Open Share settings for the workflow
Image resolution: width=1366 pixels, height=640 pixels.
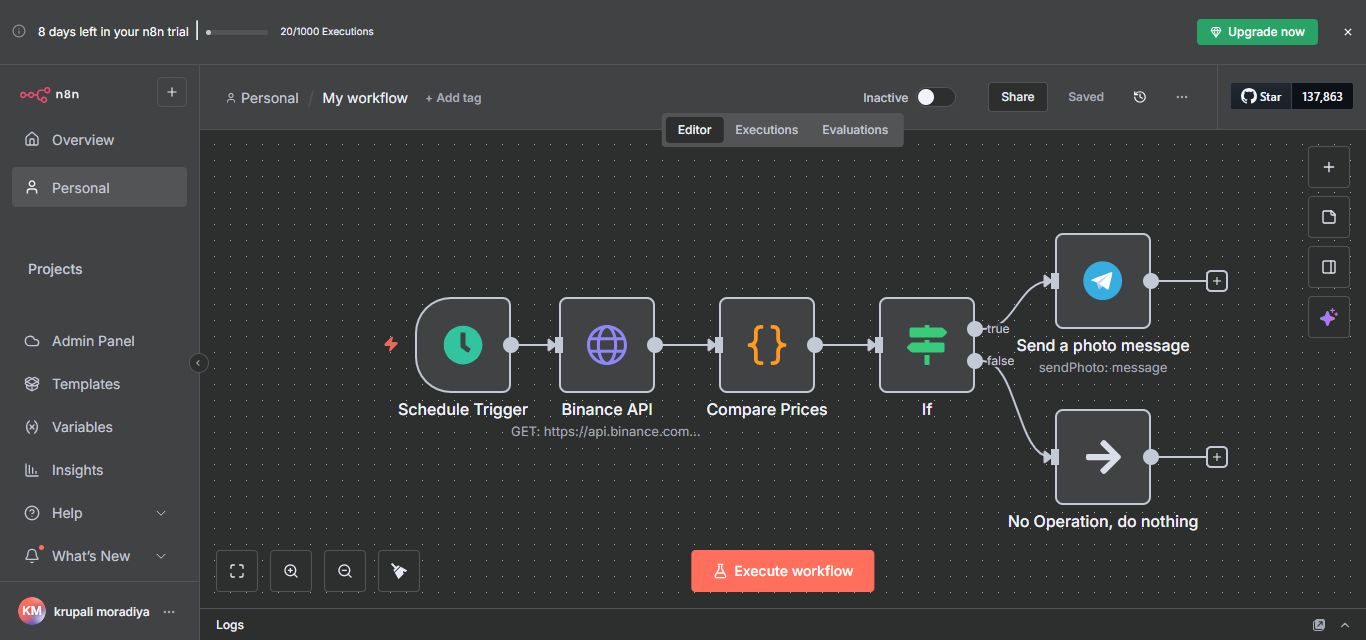pos(1017,96)
